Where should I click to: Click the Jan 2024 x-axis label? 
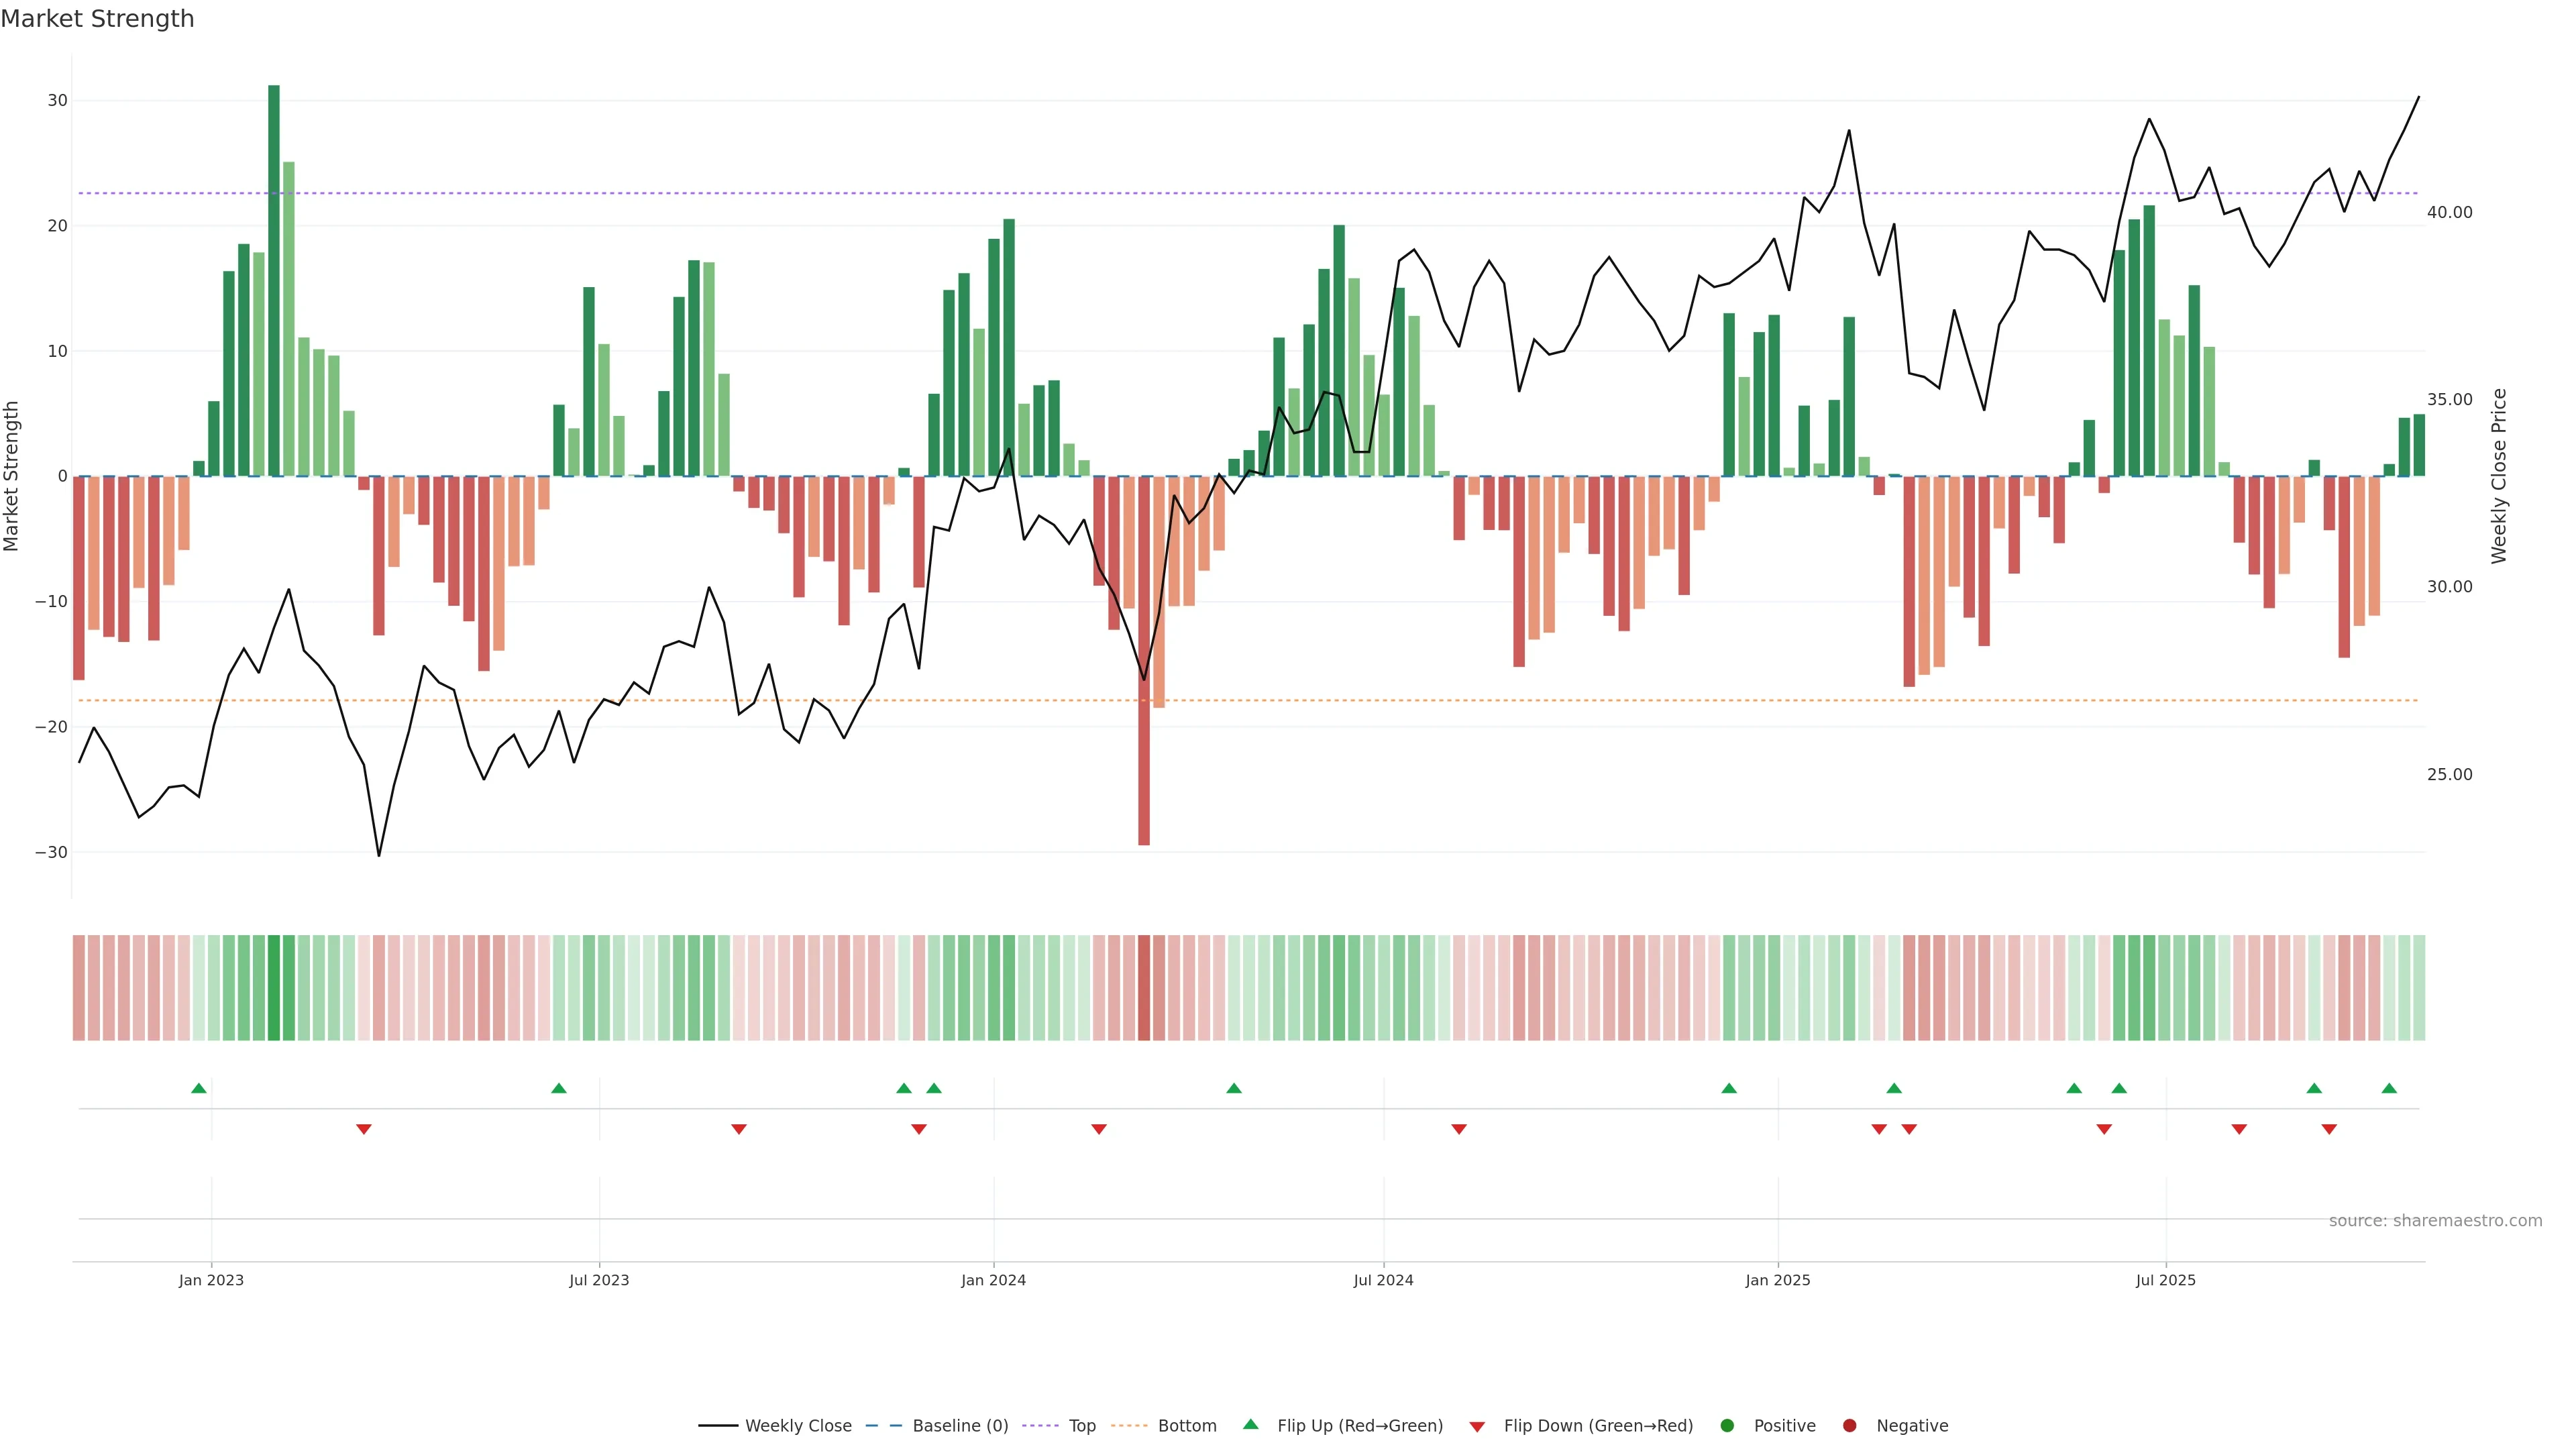[993, 1280]
